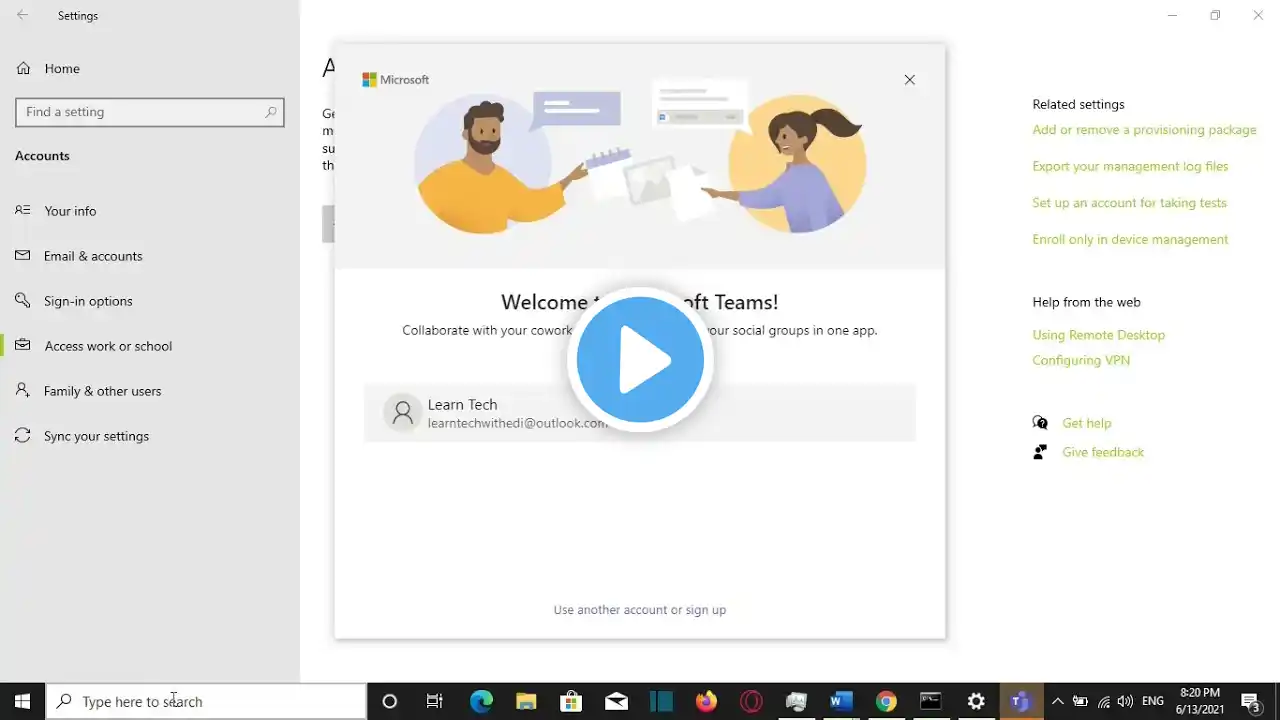Click the Email & accounts envelope icon

(x=23, y=255)
